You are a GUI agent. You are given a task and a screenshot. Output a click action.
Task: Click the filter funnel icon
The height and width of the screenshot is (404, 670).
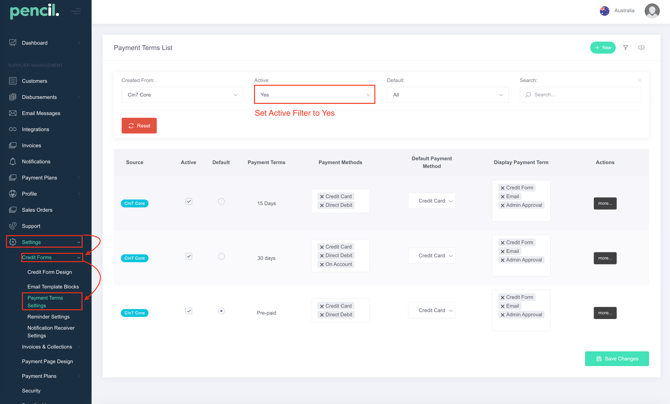point(626,47)
